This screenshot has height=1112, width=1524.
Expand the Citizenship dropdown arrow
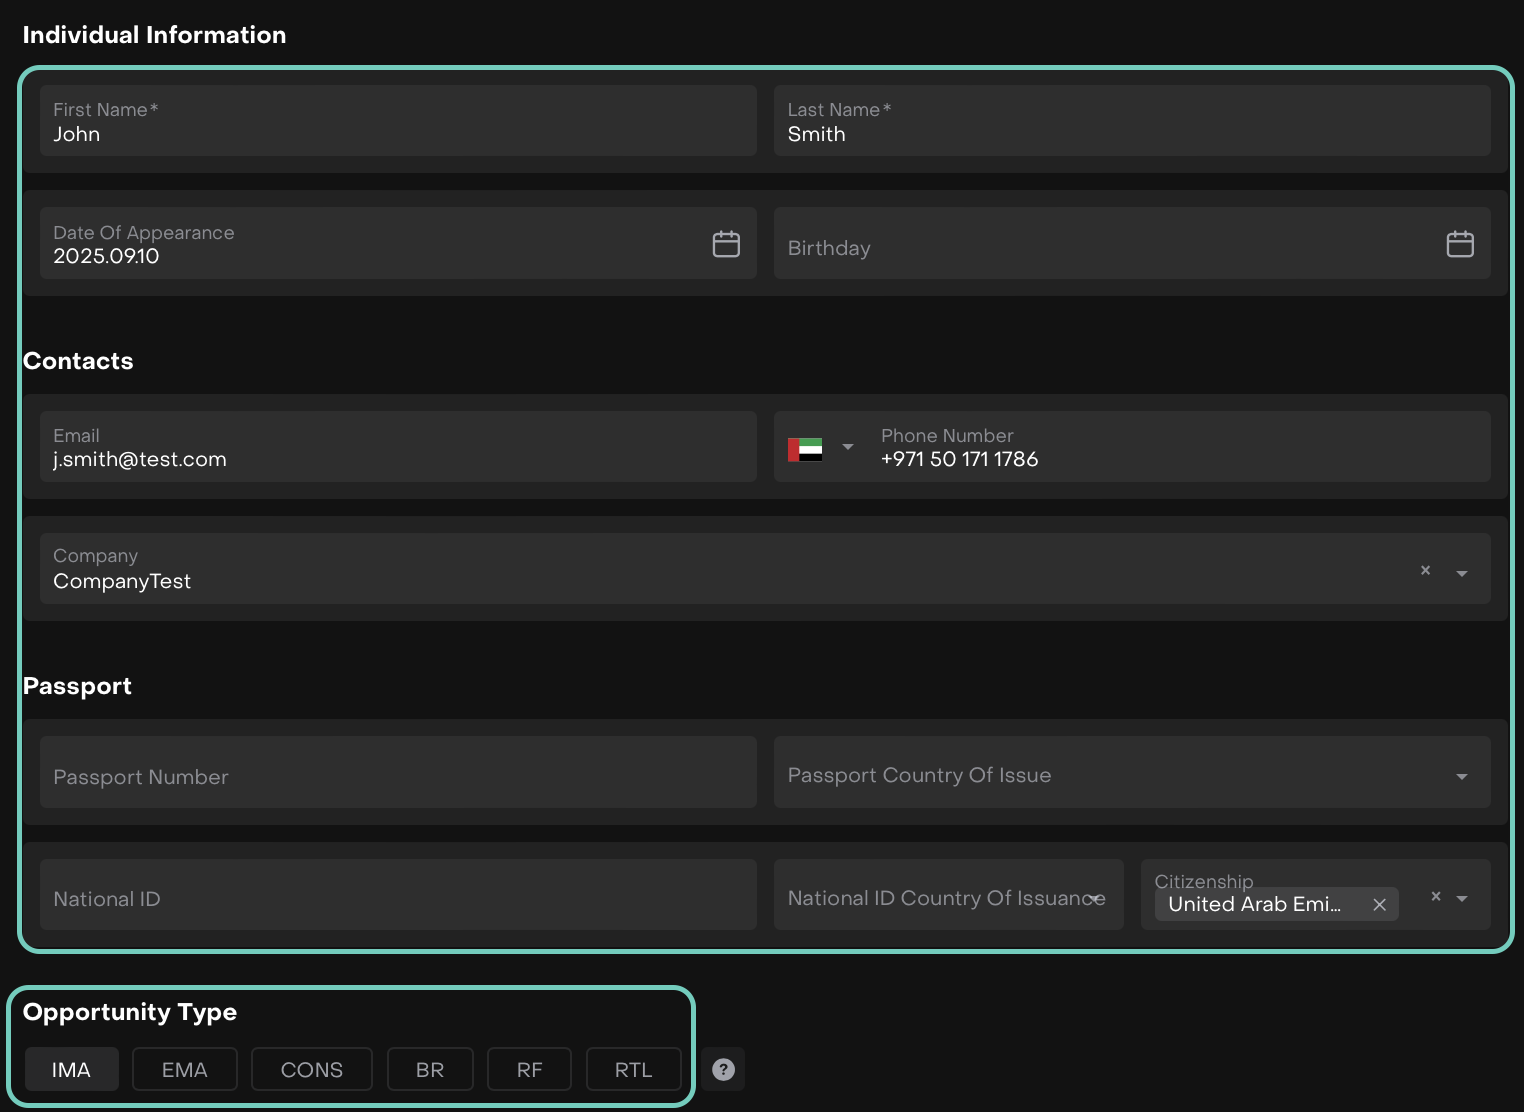click(x=1461, y=898)
